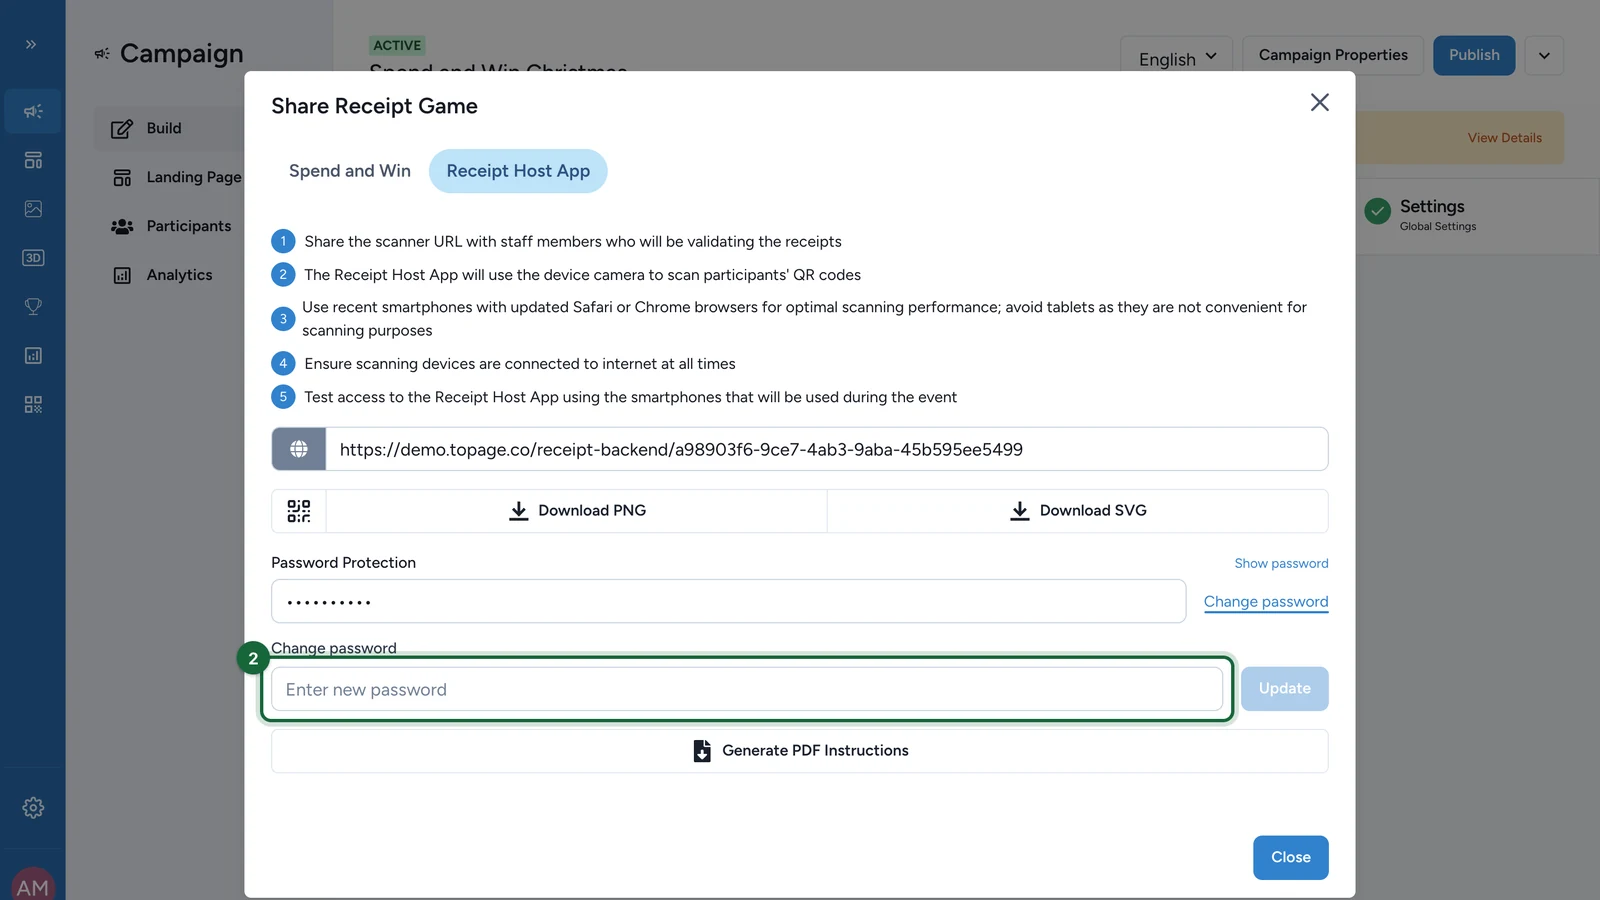Click the ACTIVE status badge
The height and width of the screenshot is (900, 1600).
(x=398, y=46)
